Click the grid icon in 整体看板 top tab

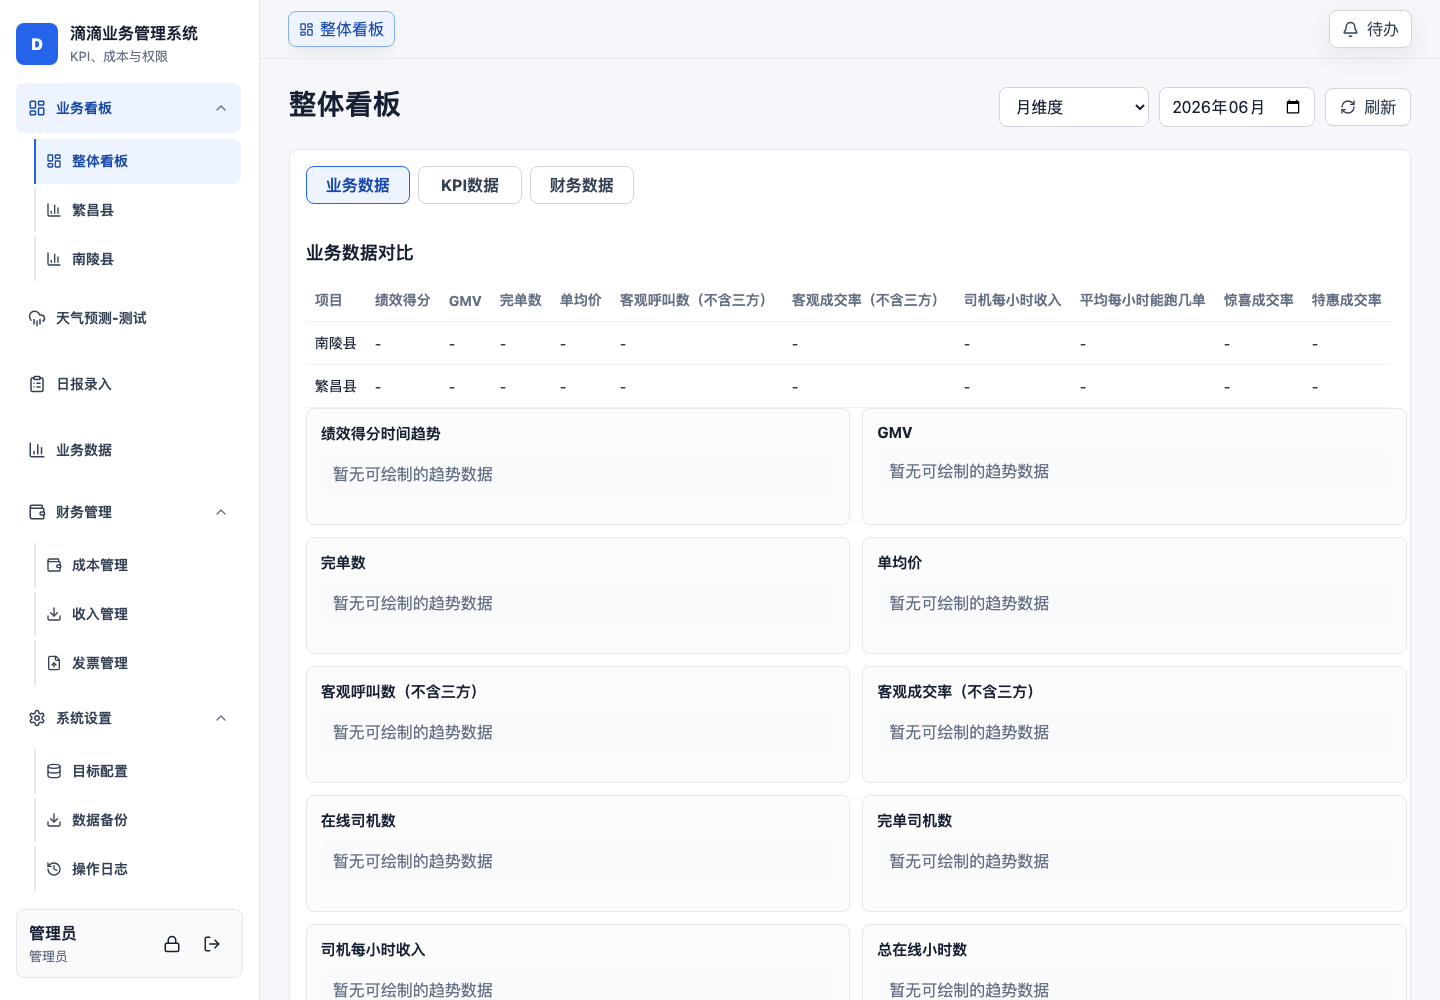pos(307,30)
